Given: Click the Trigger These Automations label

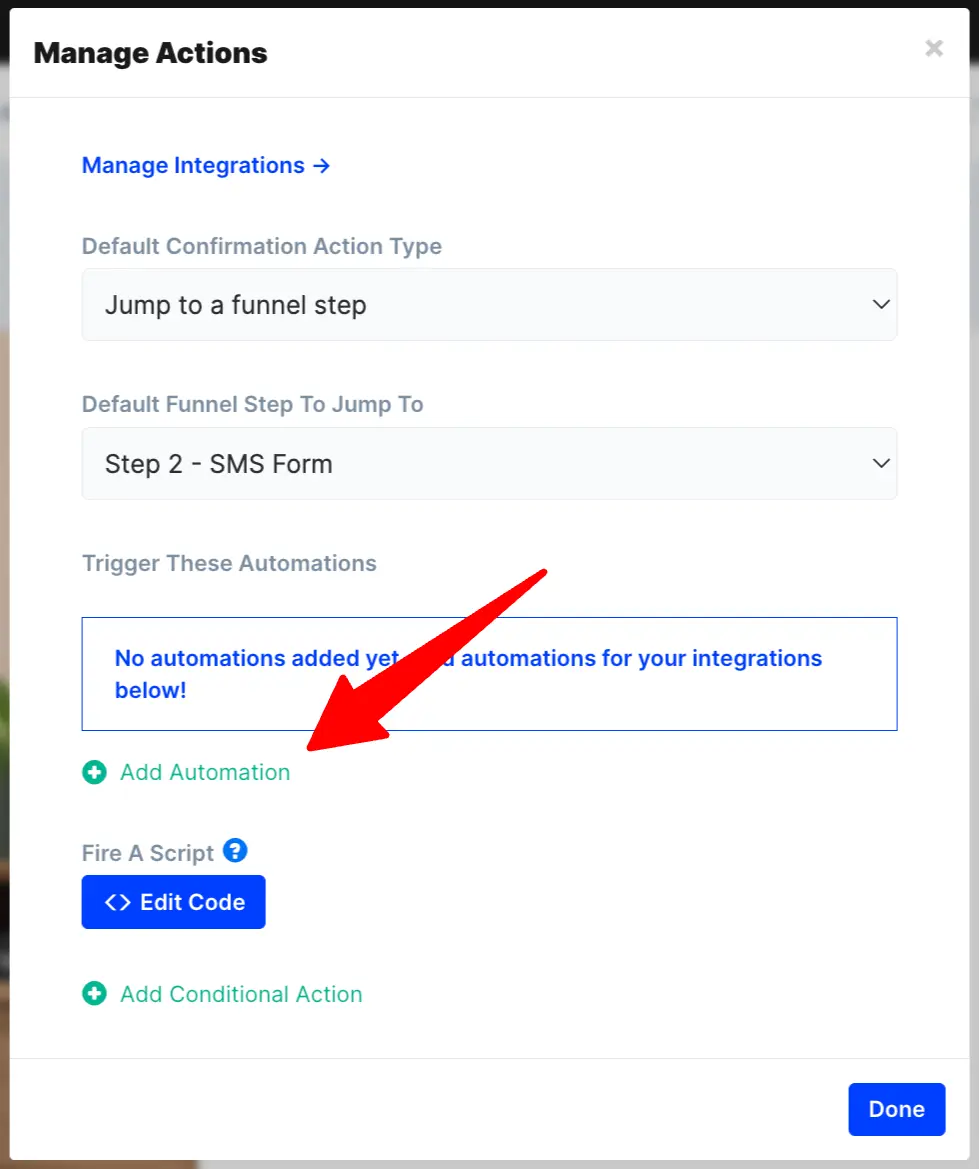Looking at the screenshot, I should [229, 563].
